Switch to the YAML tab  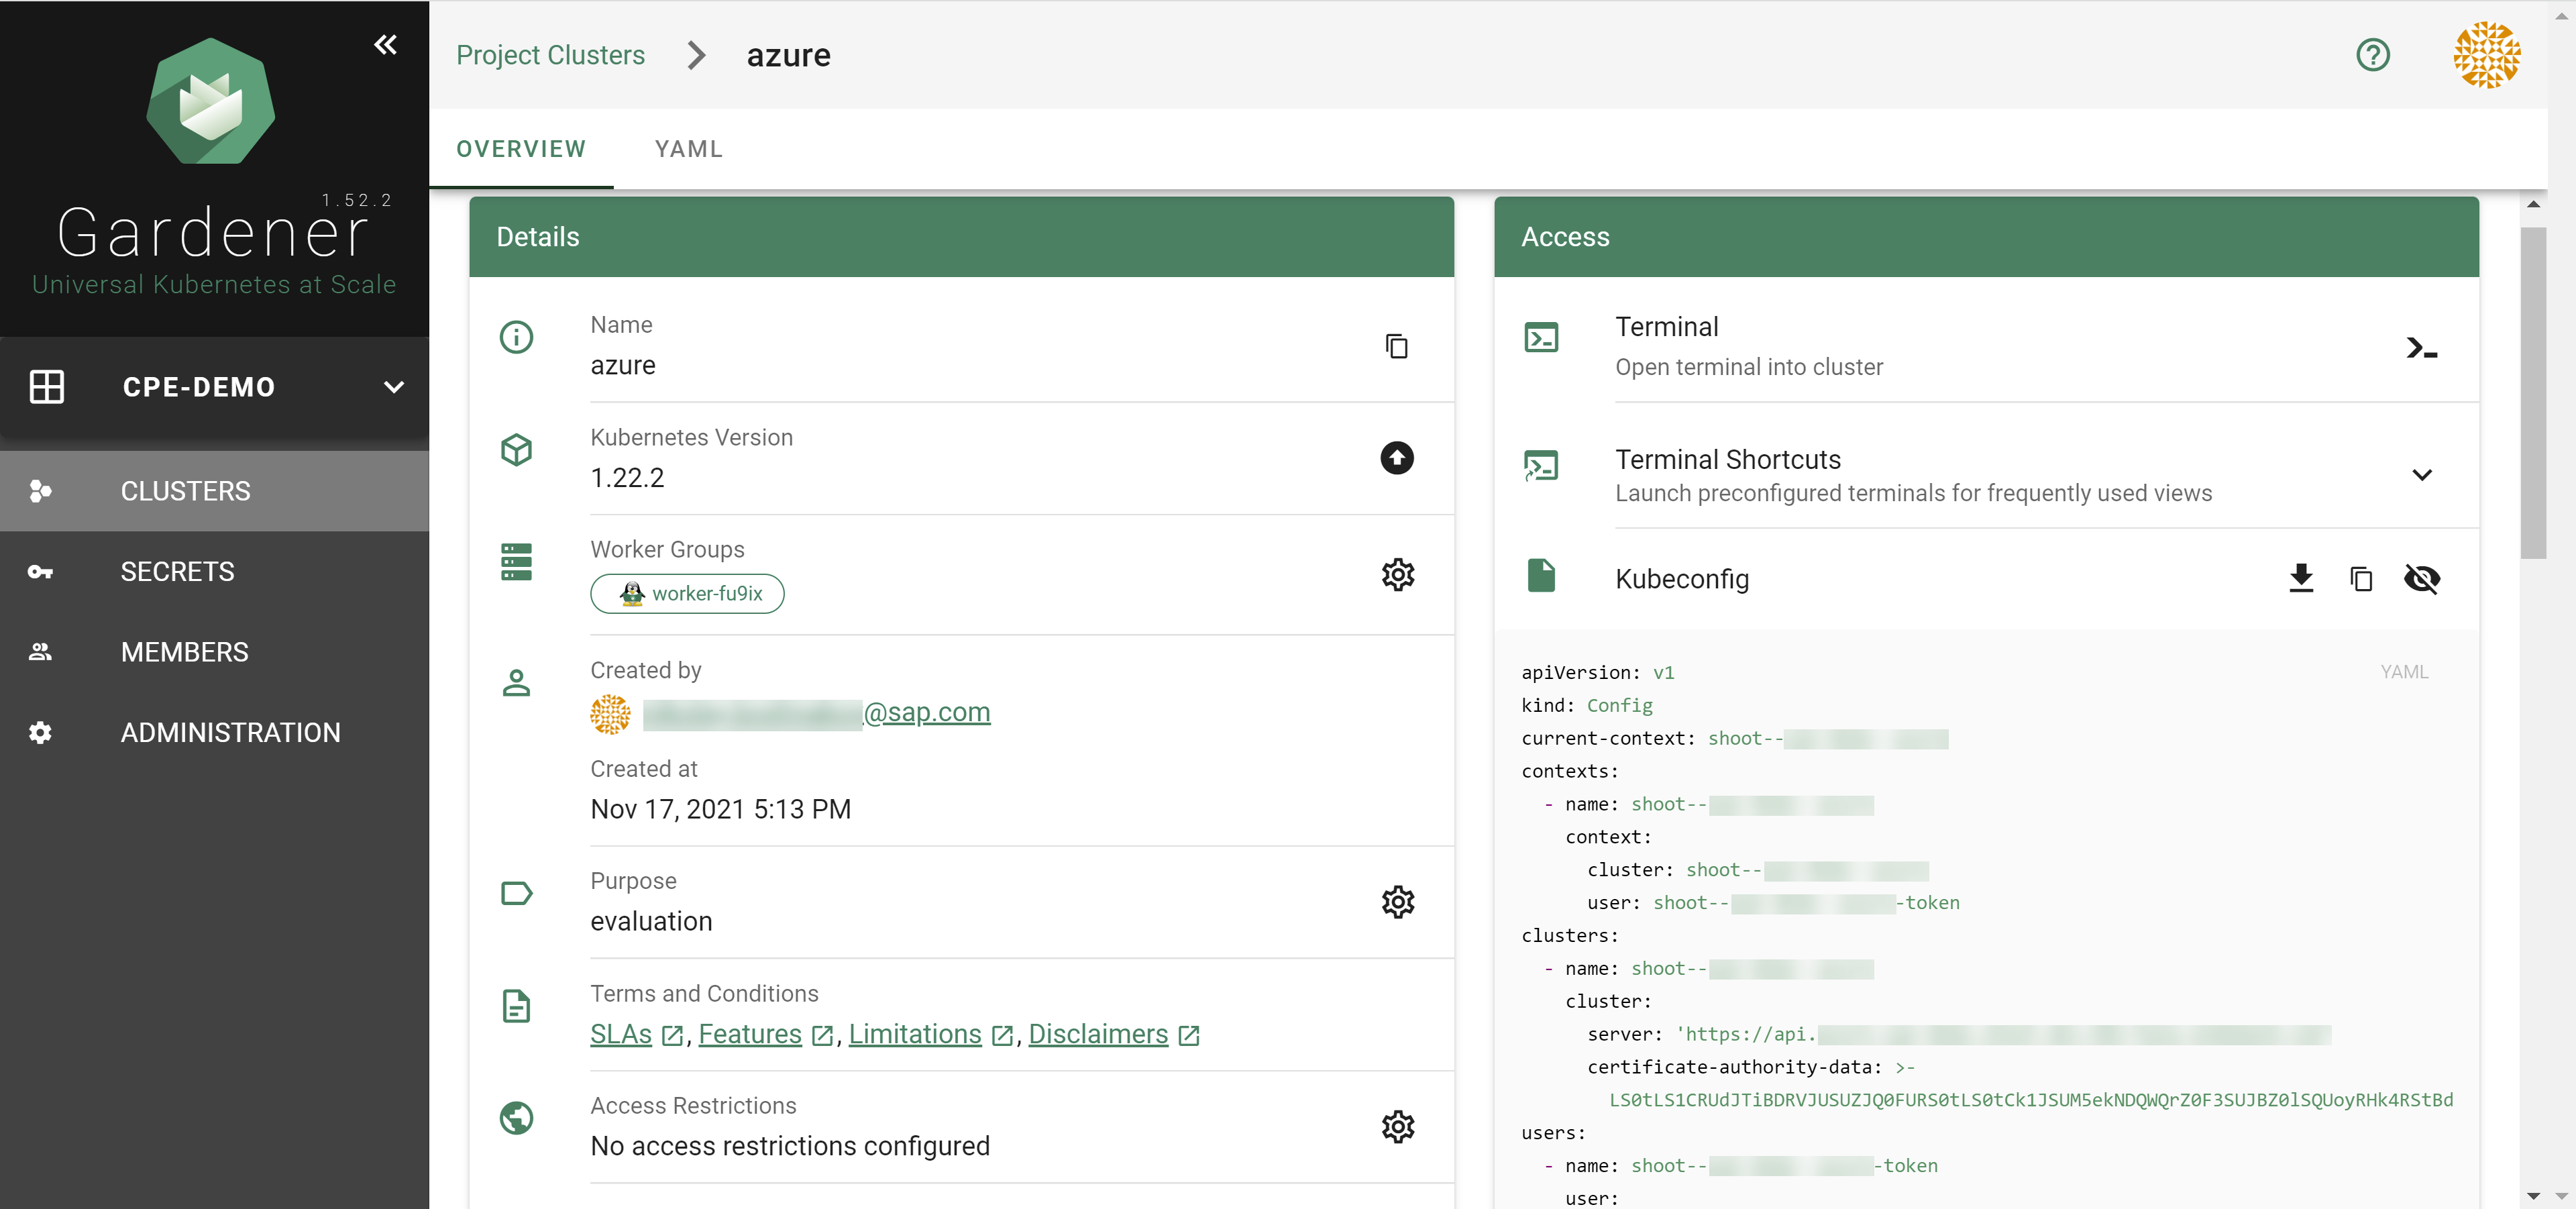coord(688,149)
